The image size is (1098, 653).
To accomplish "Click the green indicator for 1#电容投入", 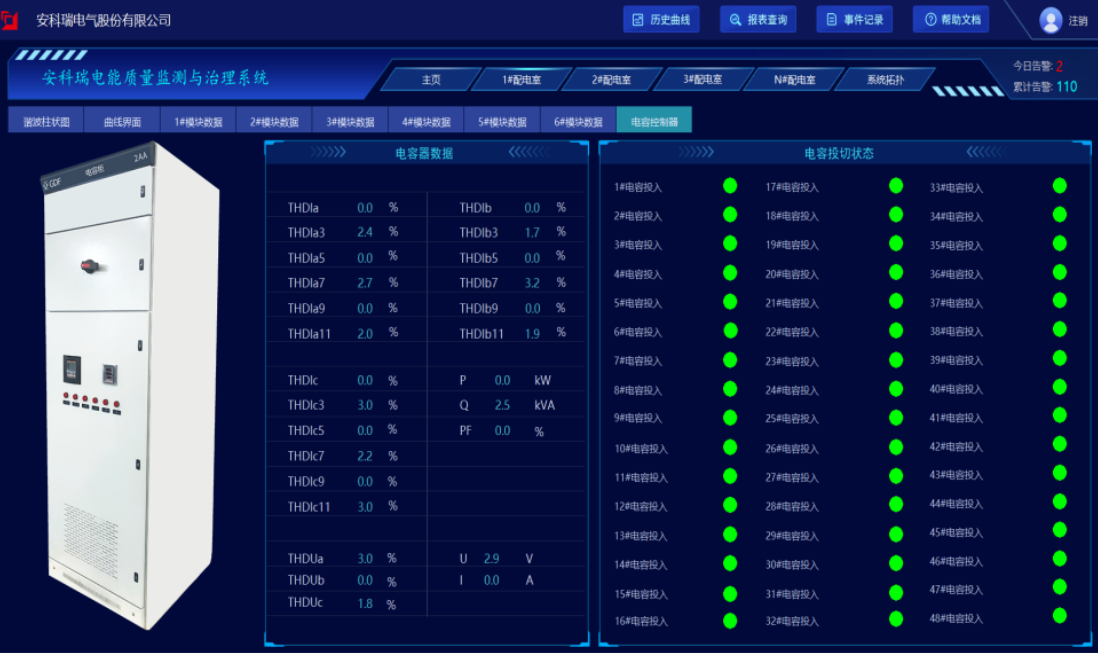I will pos(730,185).
